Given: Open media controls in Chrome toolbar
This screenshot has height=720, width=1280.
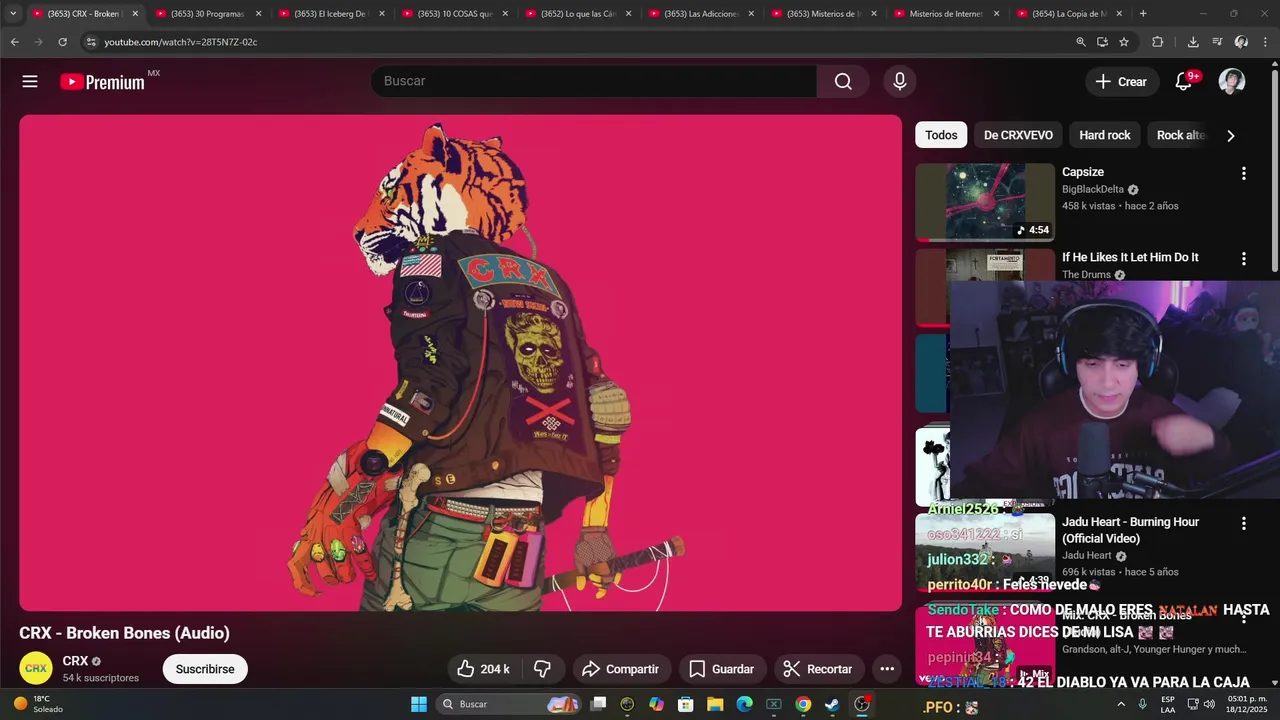Looking at the screenshot, I should click(x=1217, y=42).
